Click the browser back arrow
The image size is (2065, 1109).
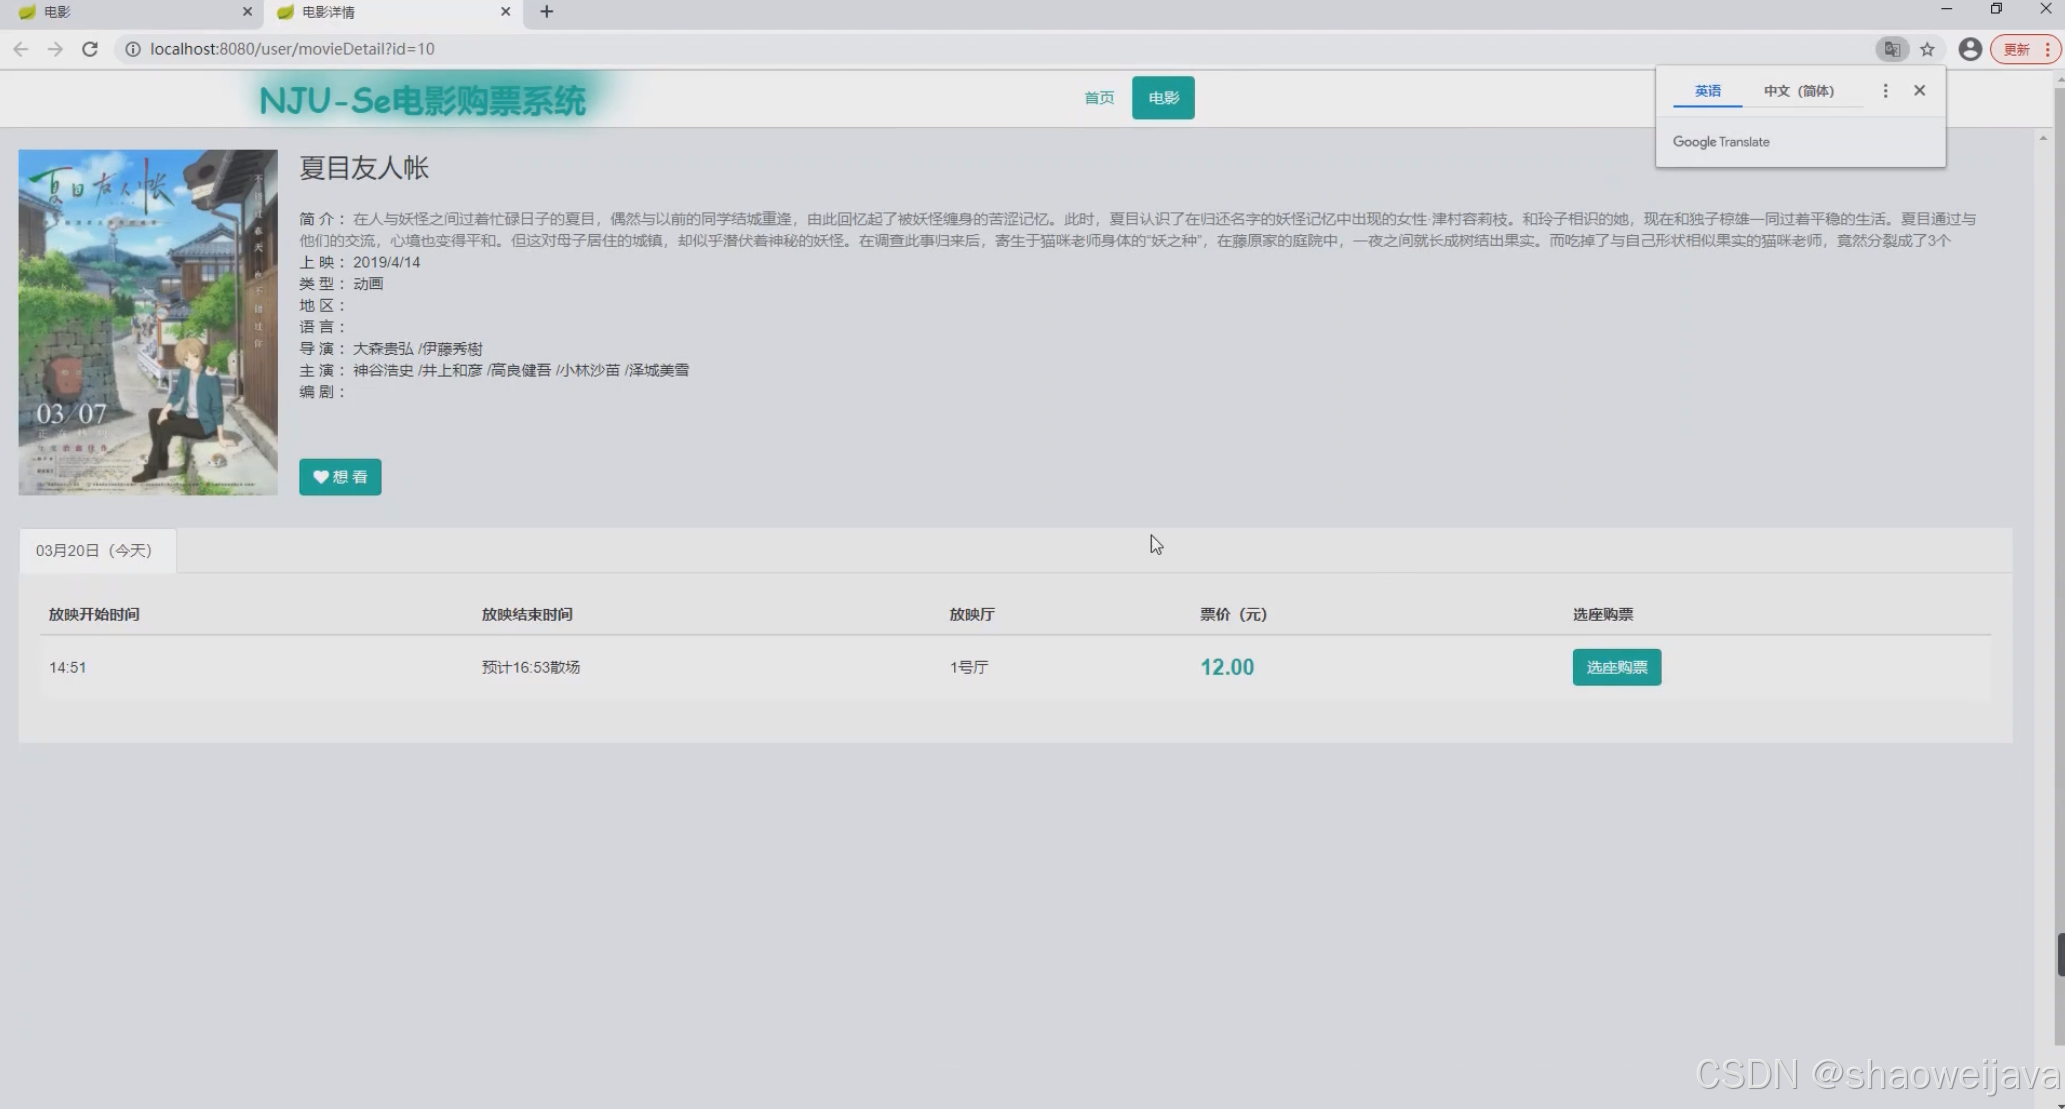(21, 49)
